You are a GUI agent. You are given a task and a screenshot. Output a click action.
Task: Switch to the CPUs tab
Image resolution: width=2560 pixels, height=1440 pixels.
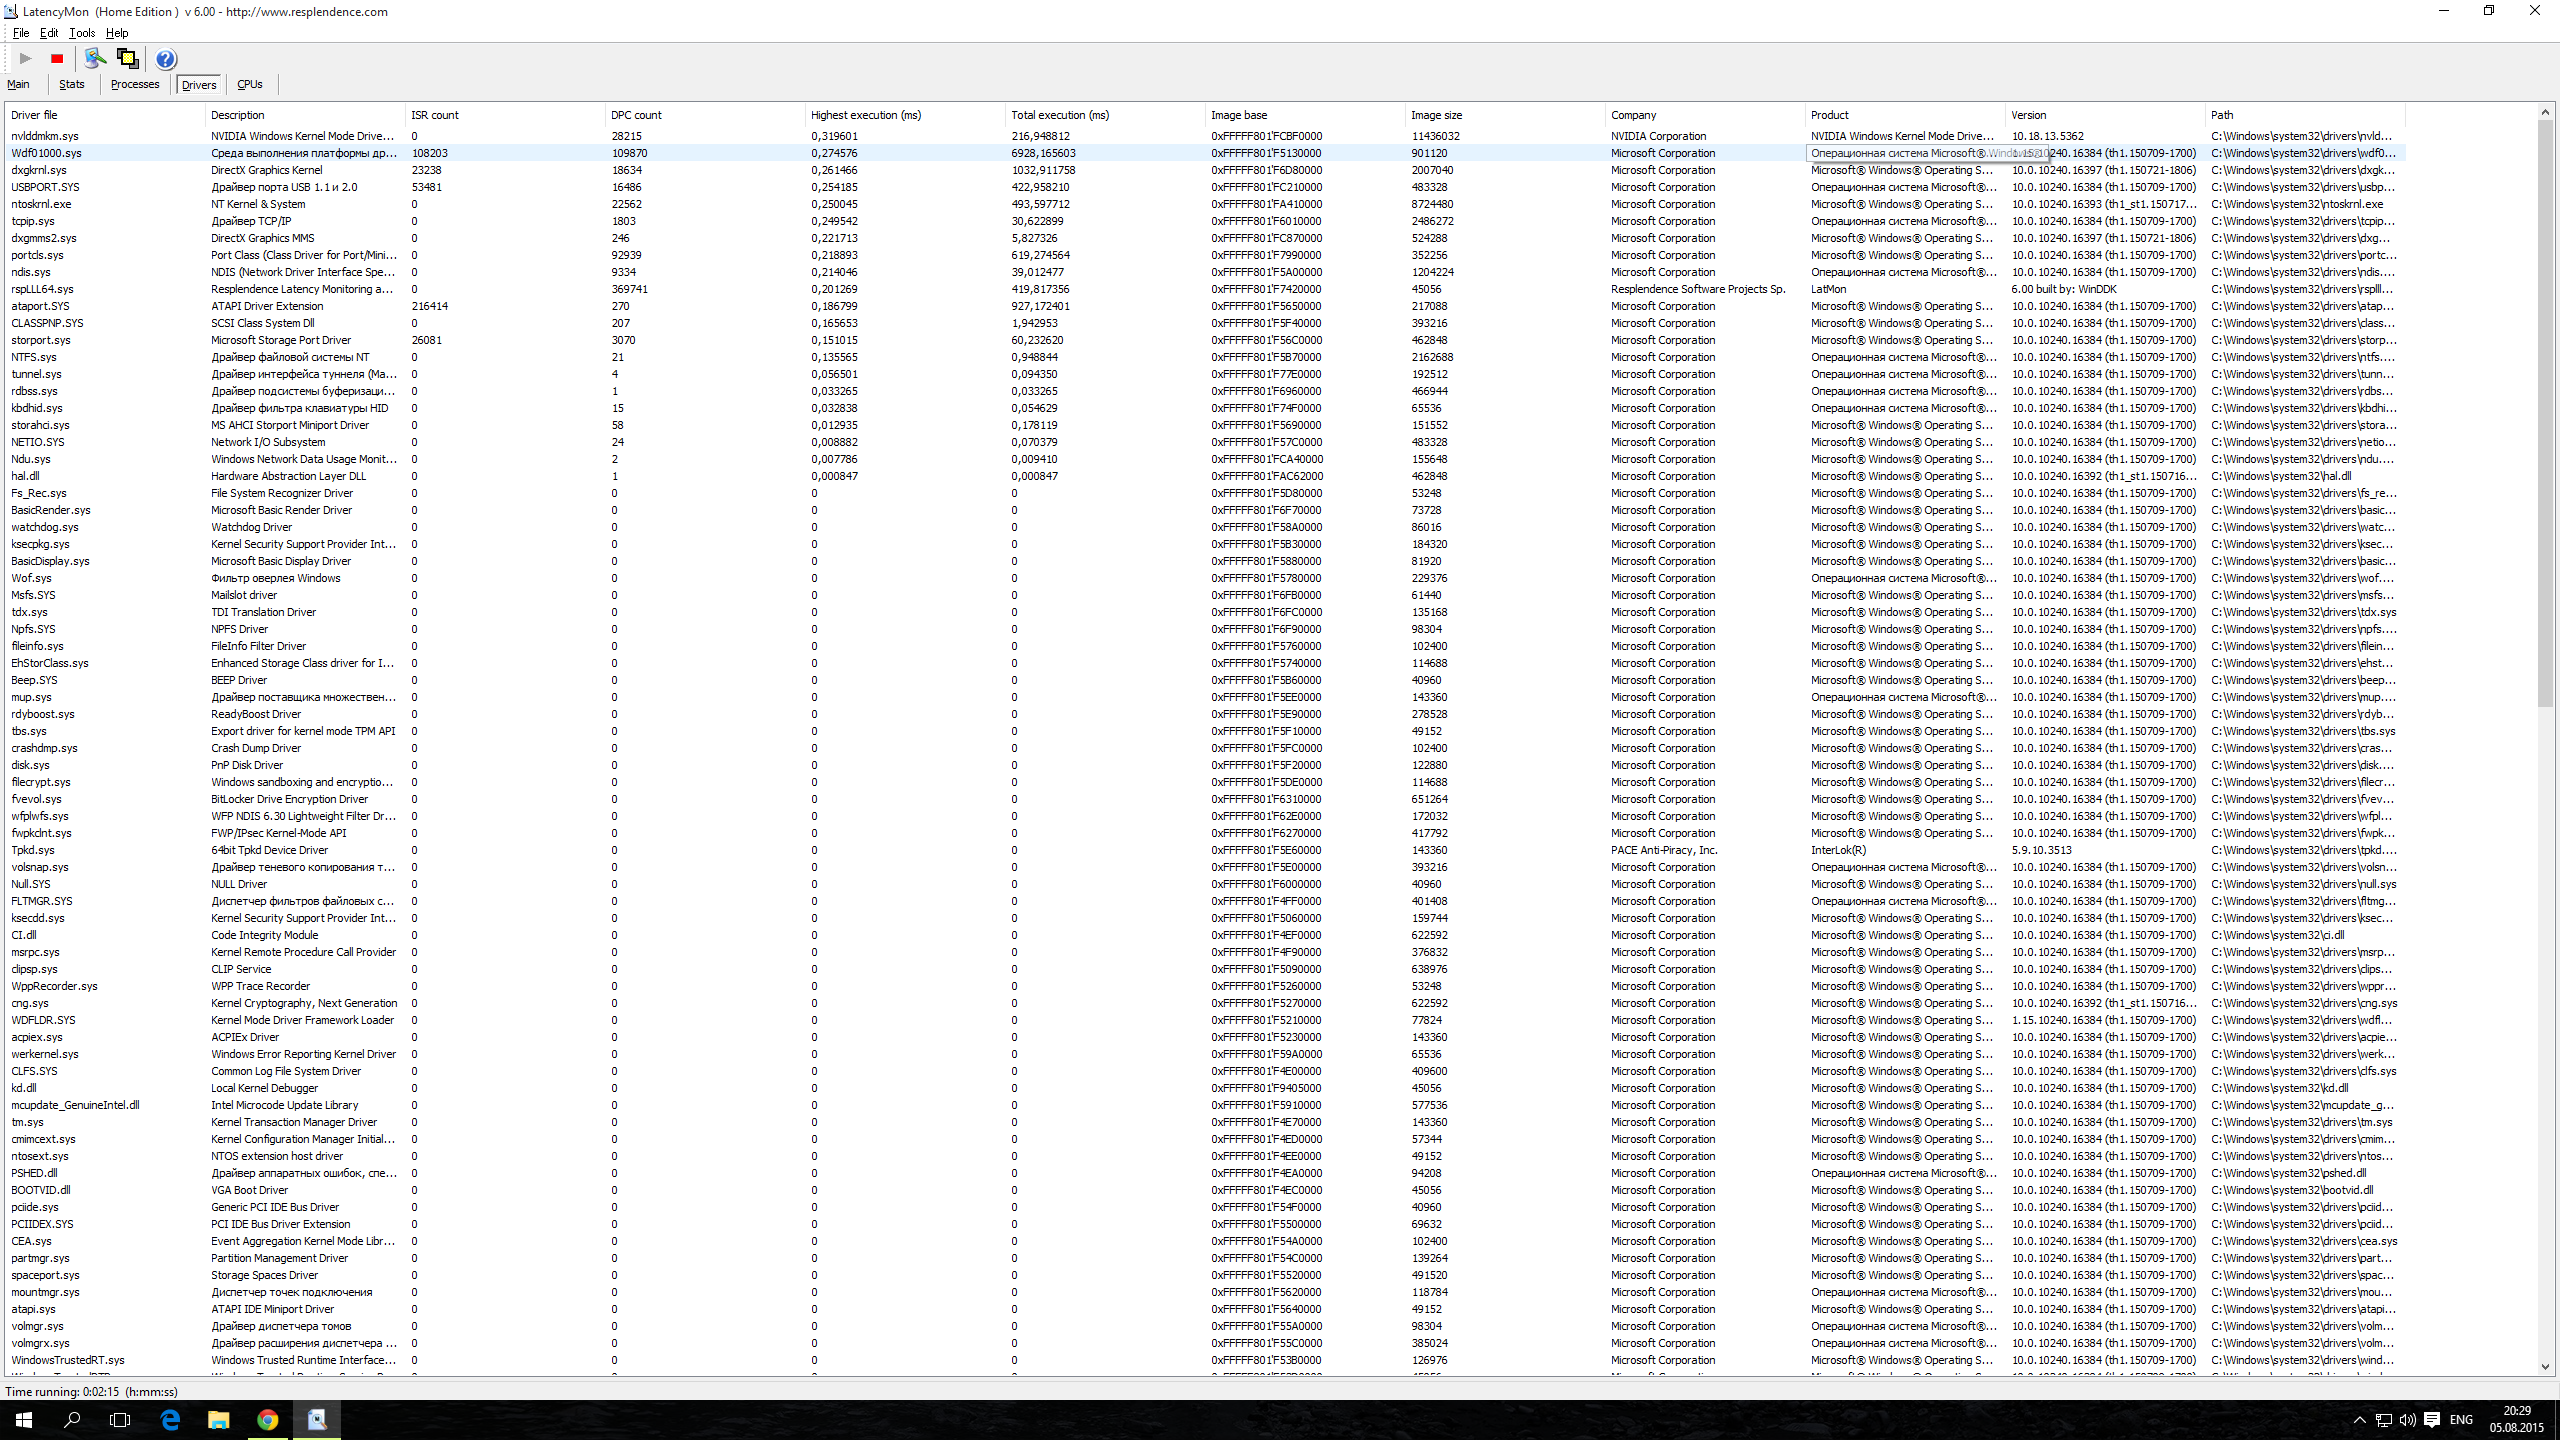click(250, 85)
